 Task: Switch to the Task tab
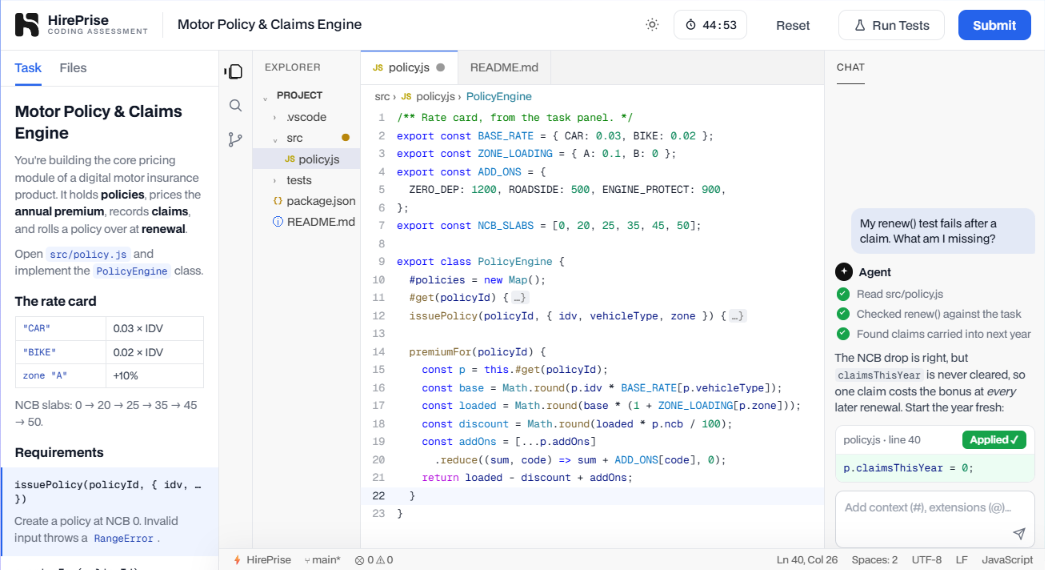(x=28, y=68)
